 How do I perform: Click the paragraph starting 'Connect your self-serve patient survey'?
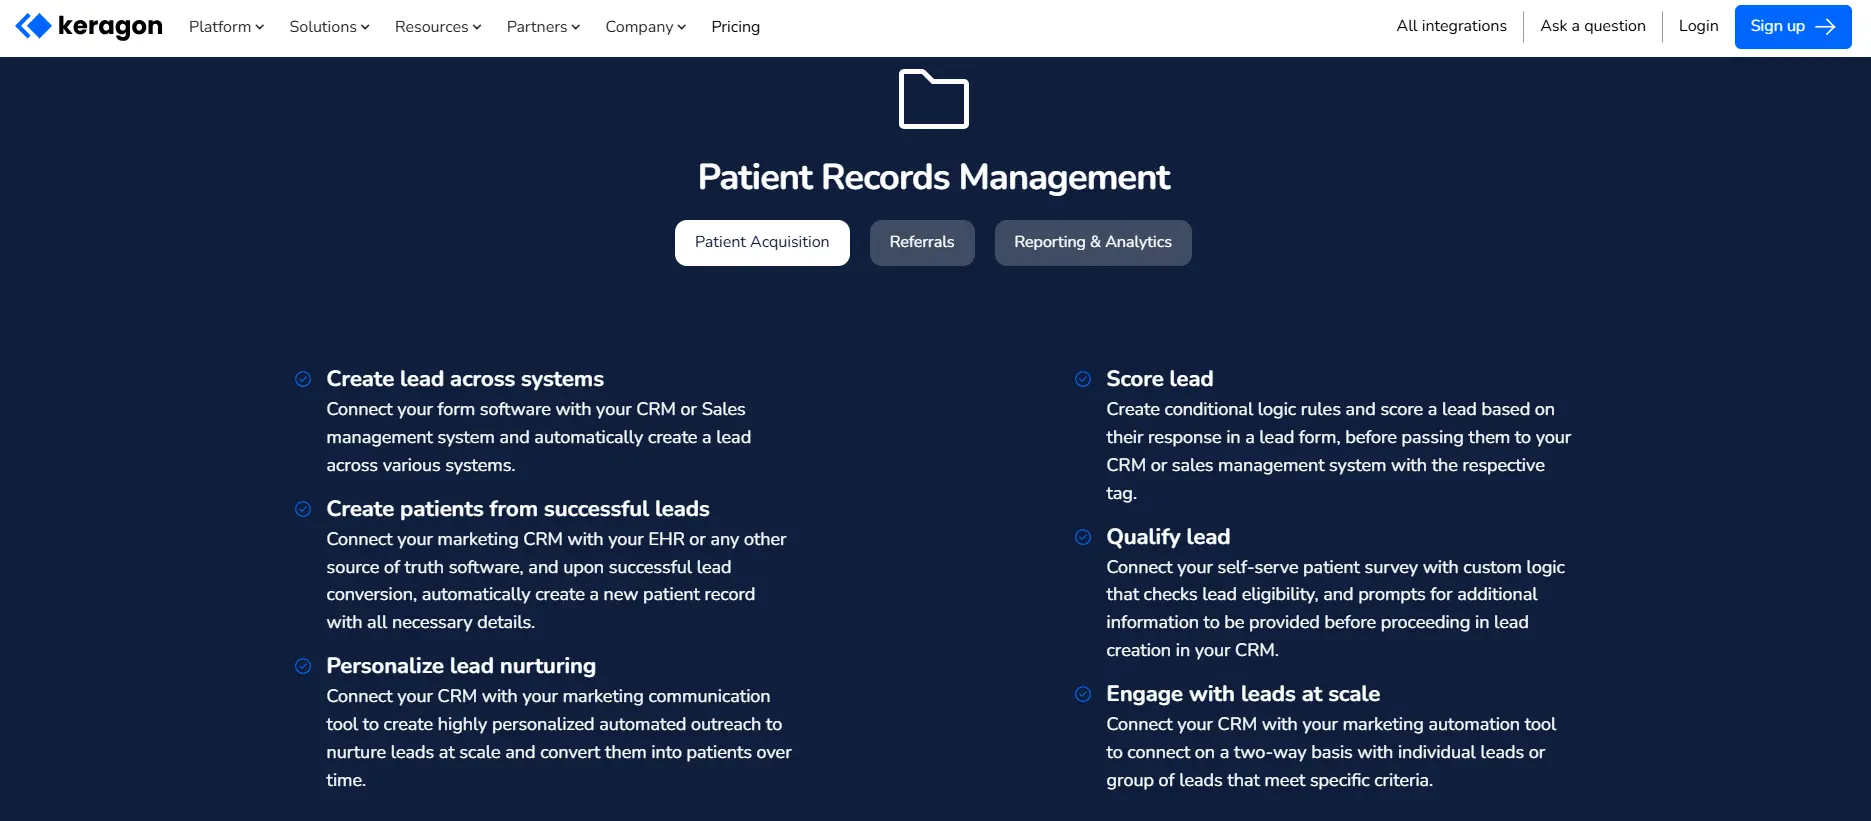1336,608
